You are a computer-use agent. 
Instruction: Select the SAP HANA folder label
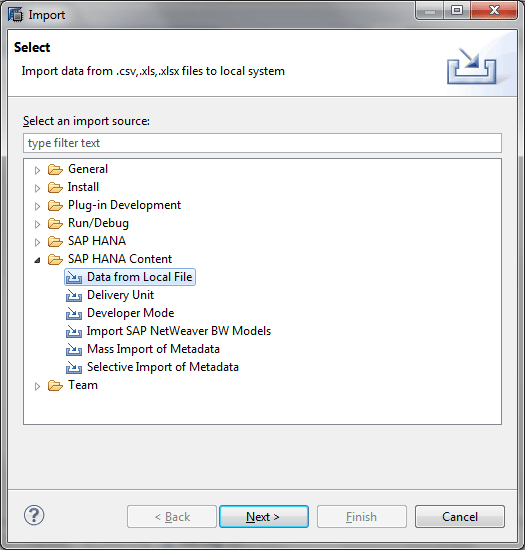[97, 241]
